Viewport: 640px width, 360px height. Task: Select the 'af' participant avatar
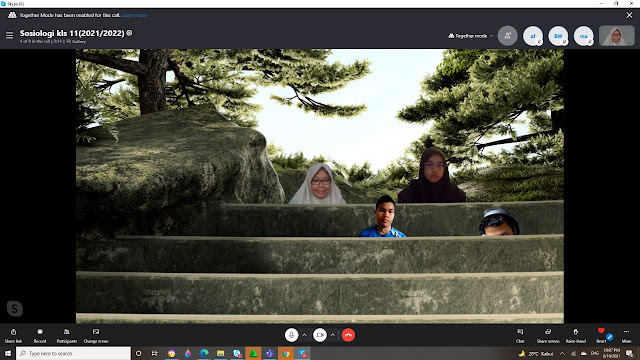click(x=533, y=36)
